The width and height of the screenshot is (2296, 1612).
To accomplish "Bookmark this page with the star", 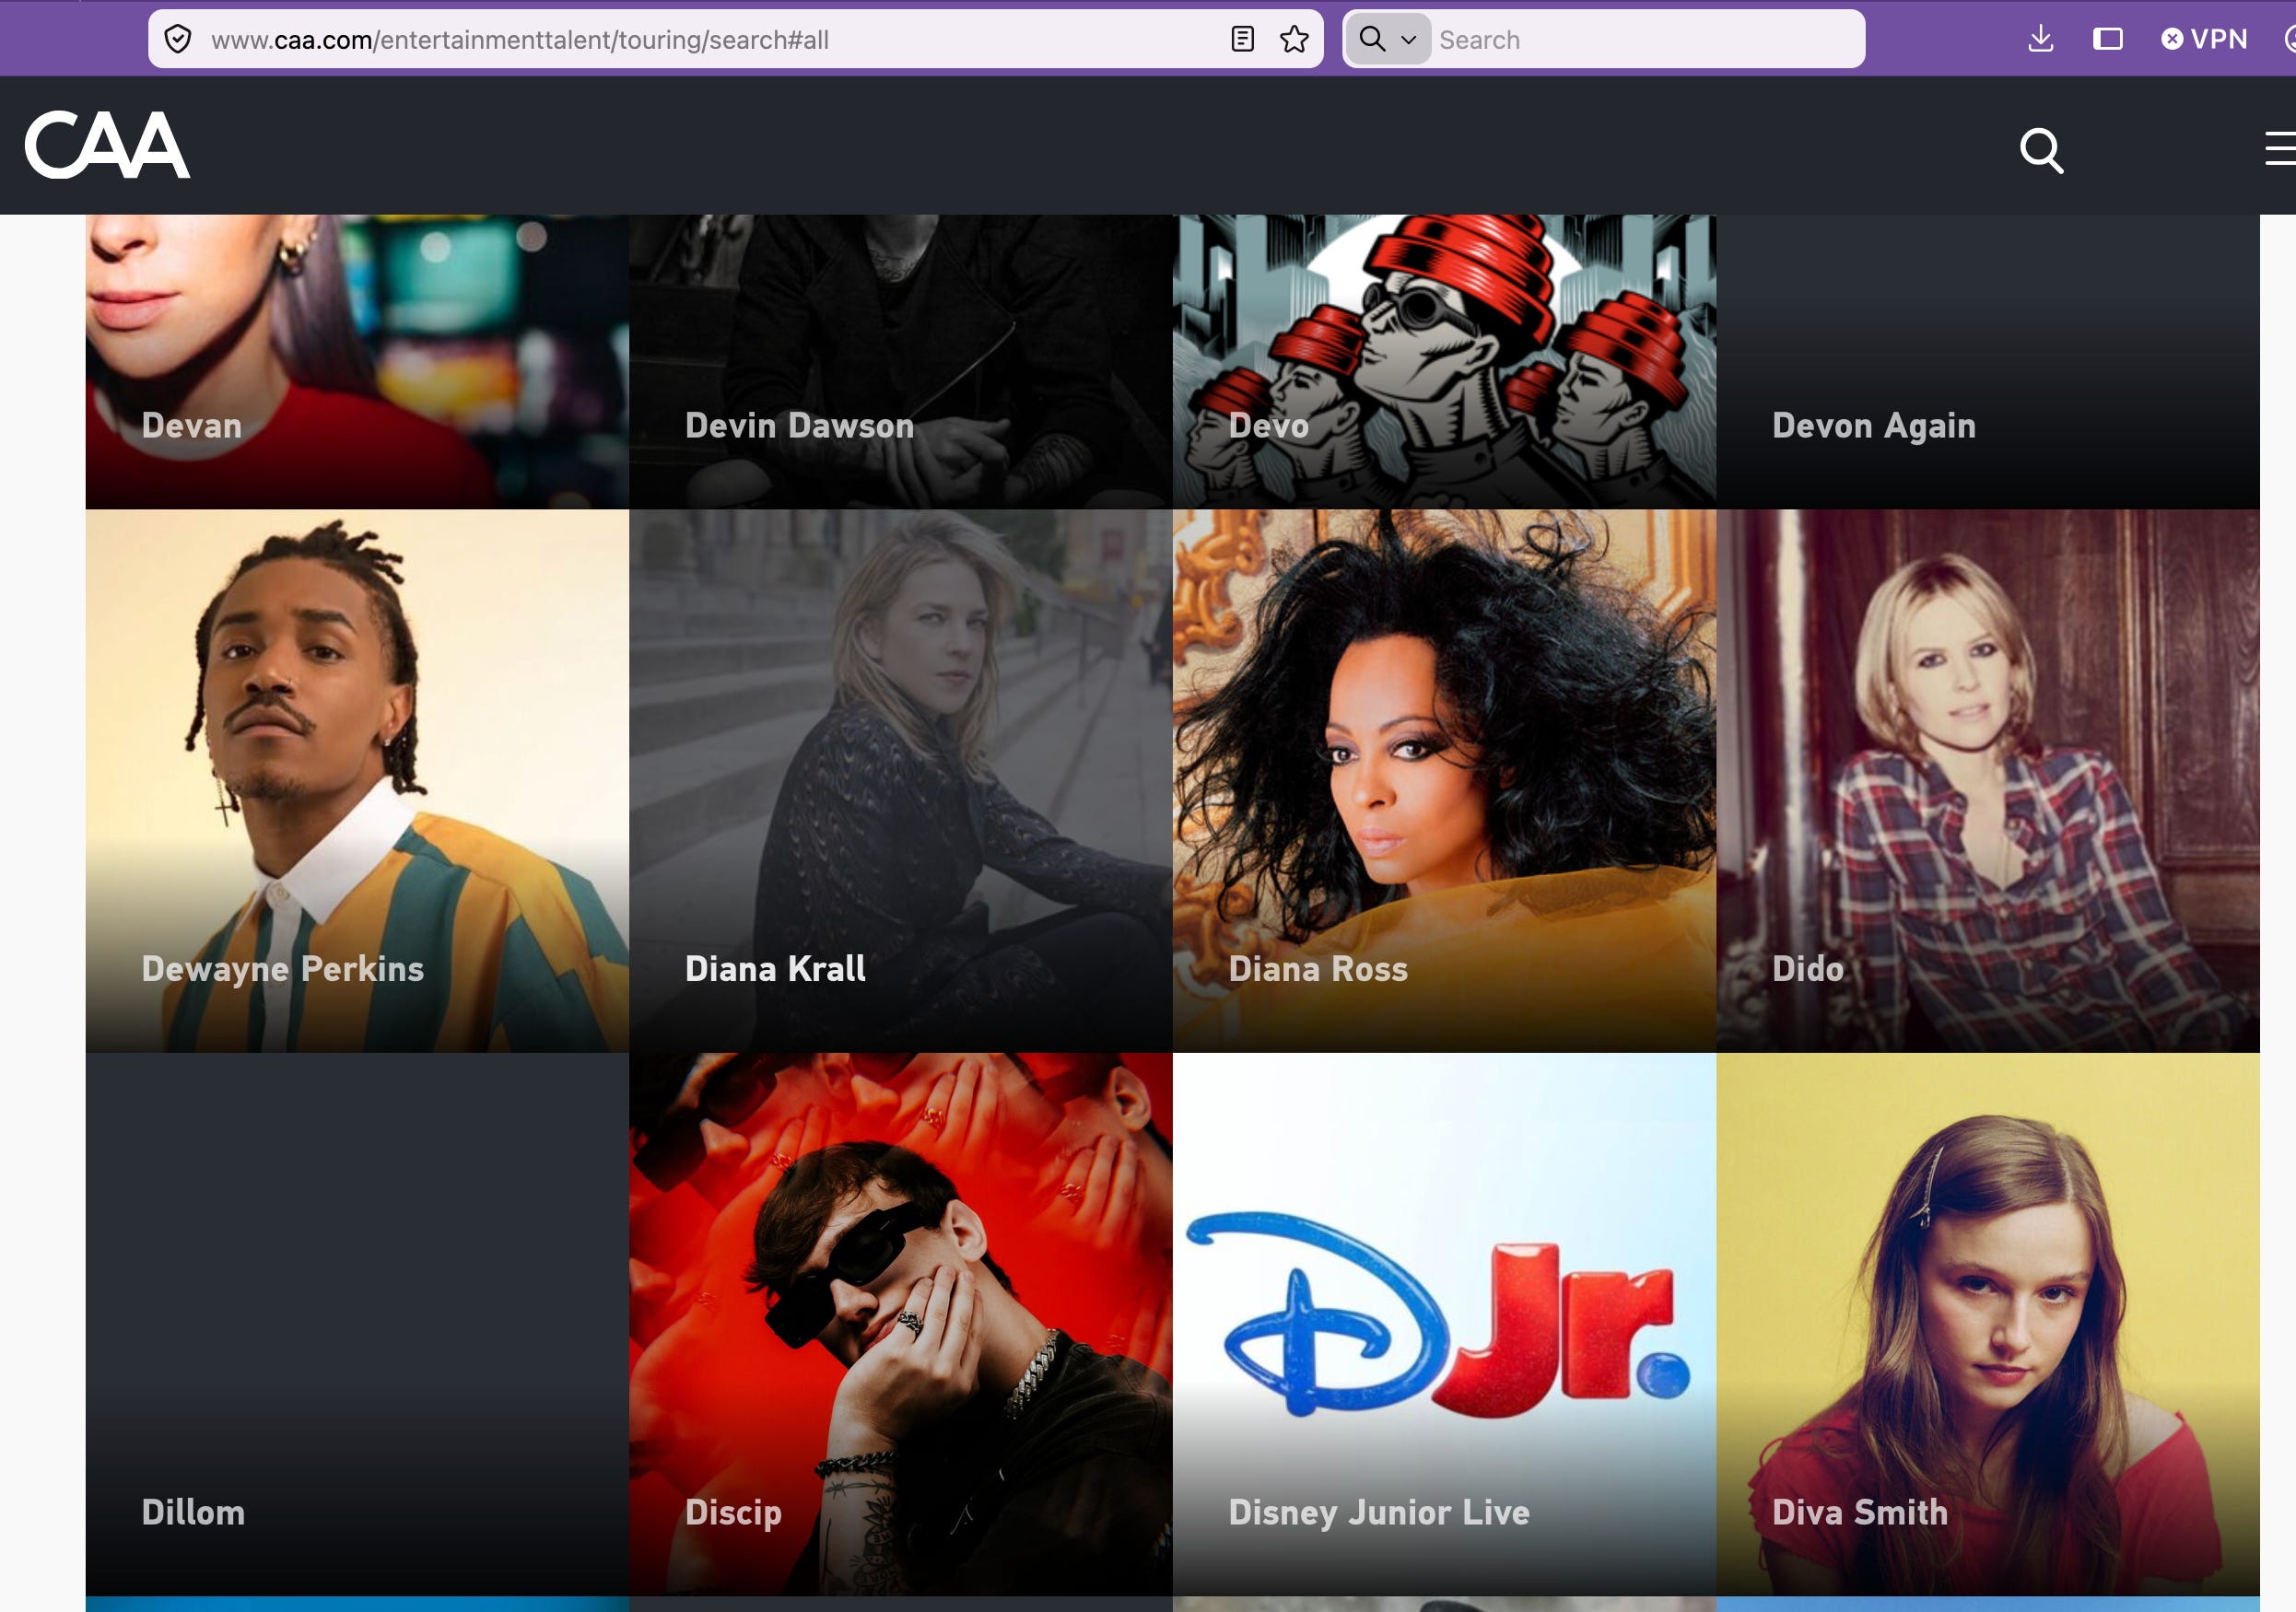I will 1294,40.
